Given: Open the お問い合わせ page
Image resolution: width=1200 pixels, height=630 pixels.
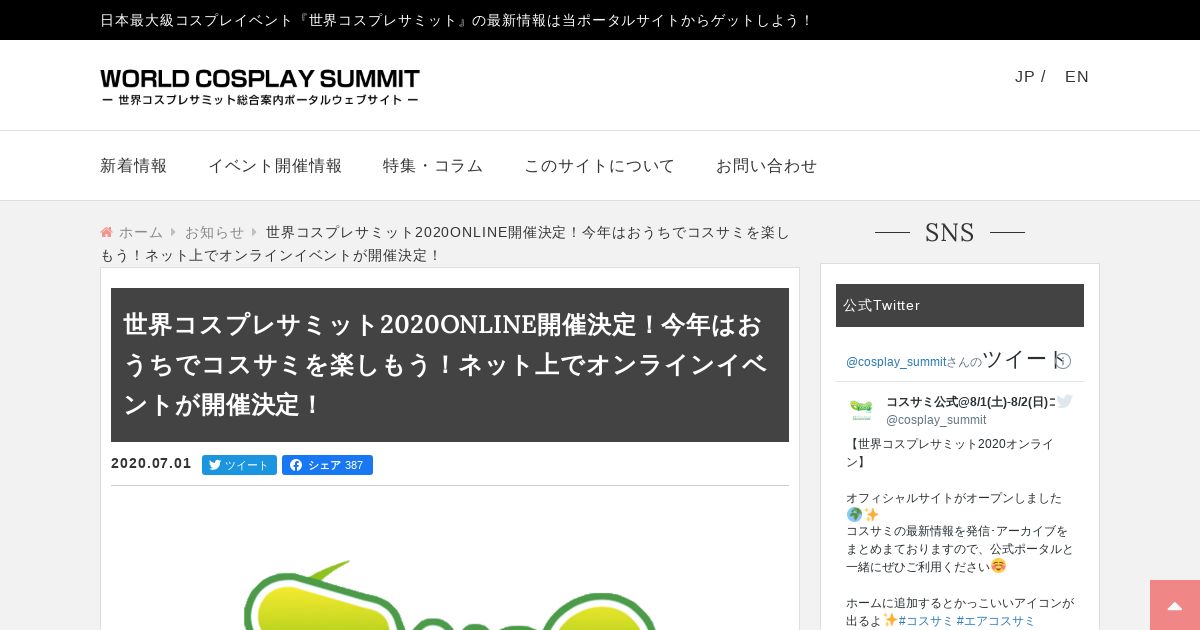Looking at the screenshot, I should pos(767,166).
